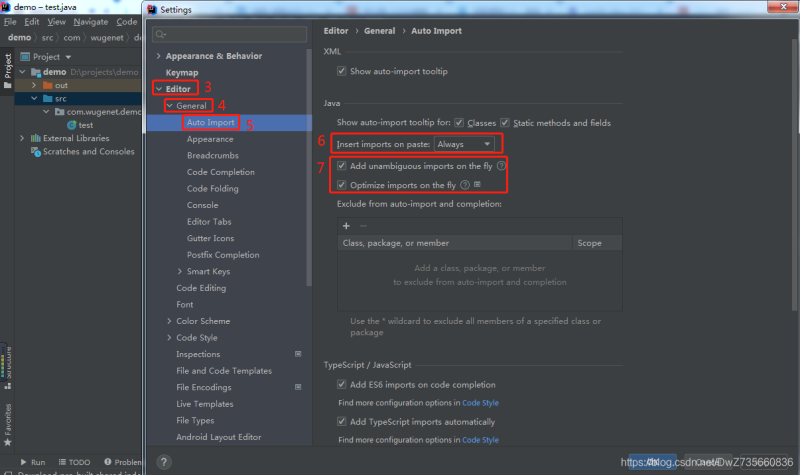Screen dimensions: 800x475
Task: Click the project-level icon next to File Encodings
Action: (298, 387)
